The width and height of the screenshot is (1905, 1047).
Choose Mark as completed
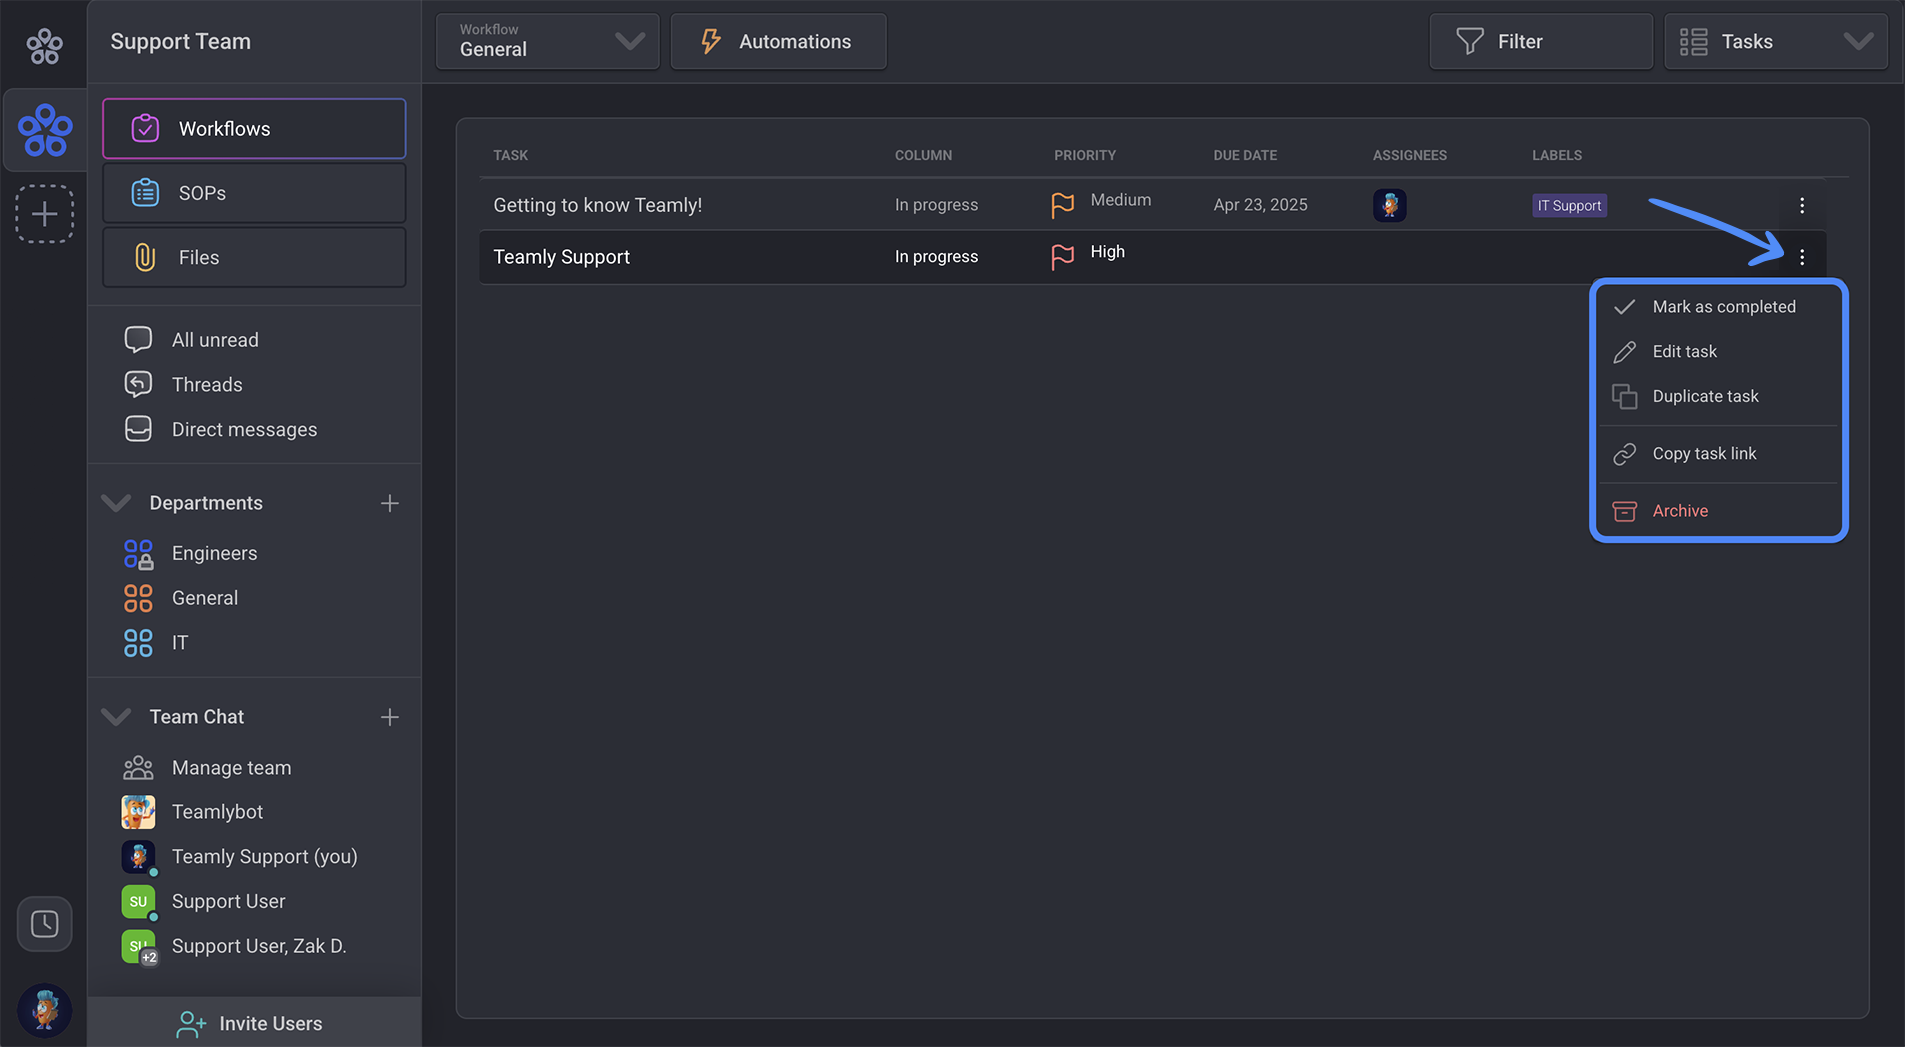coord(1718,307)
